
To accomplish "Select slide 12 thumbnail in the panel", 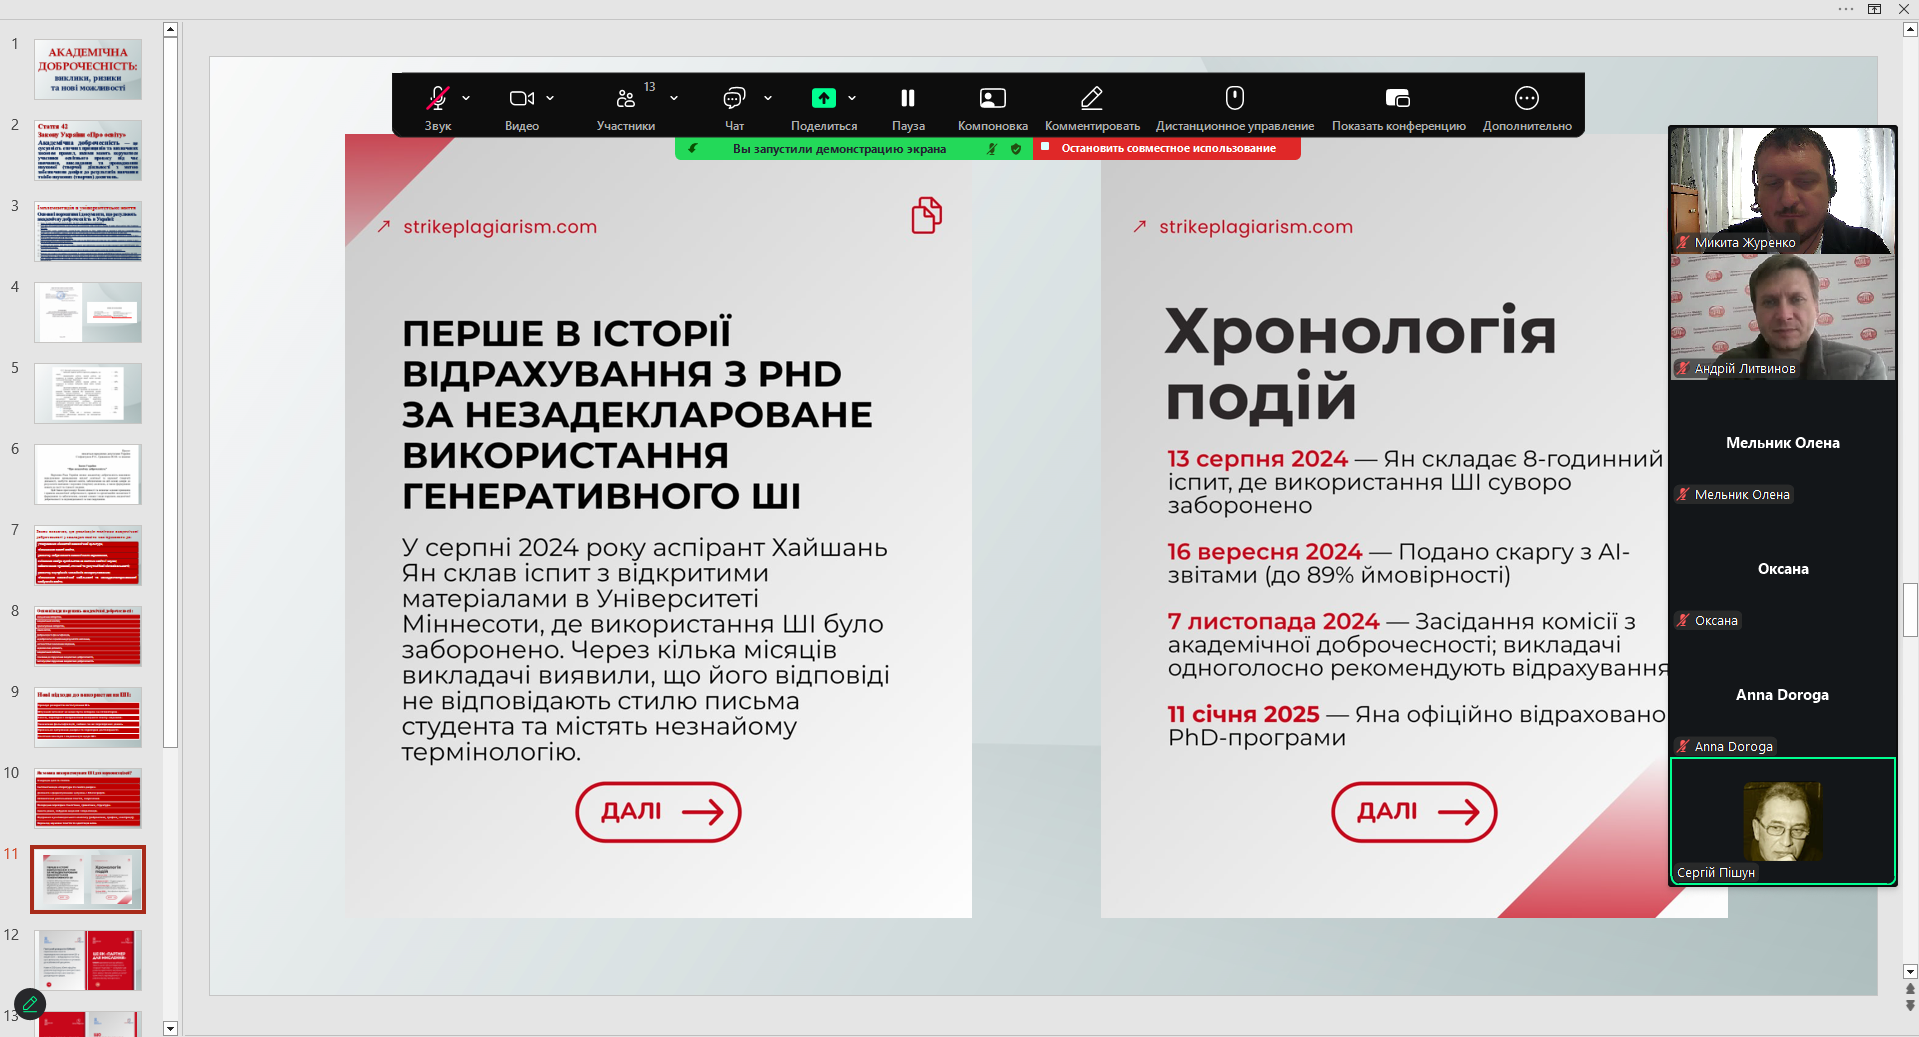I will tap(88, 960).
